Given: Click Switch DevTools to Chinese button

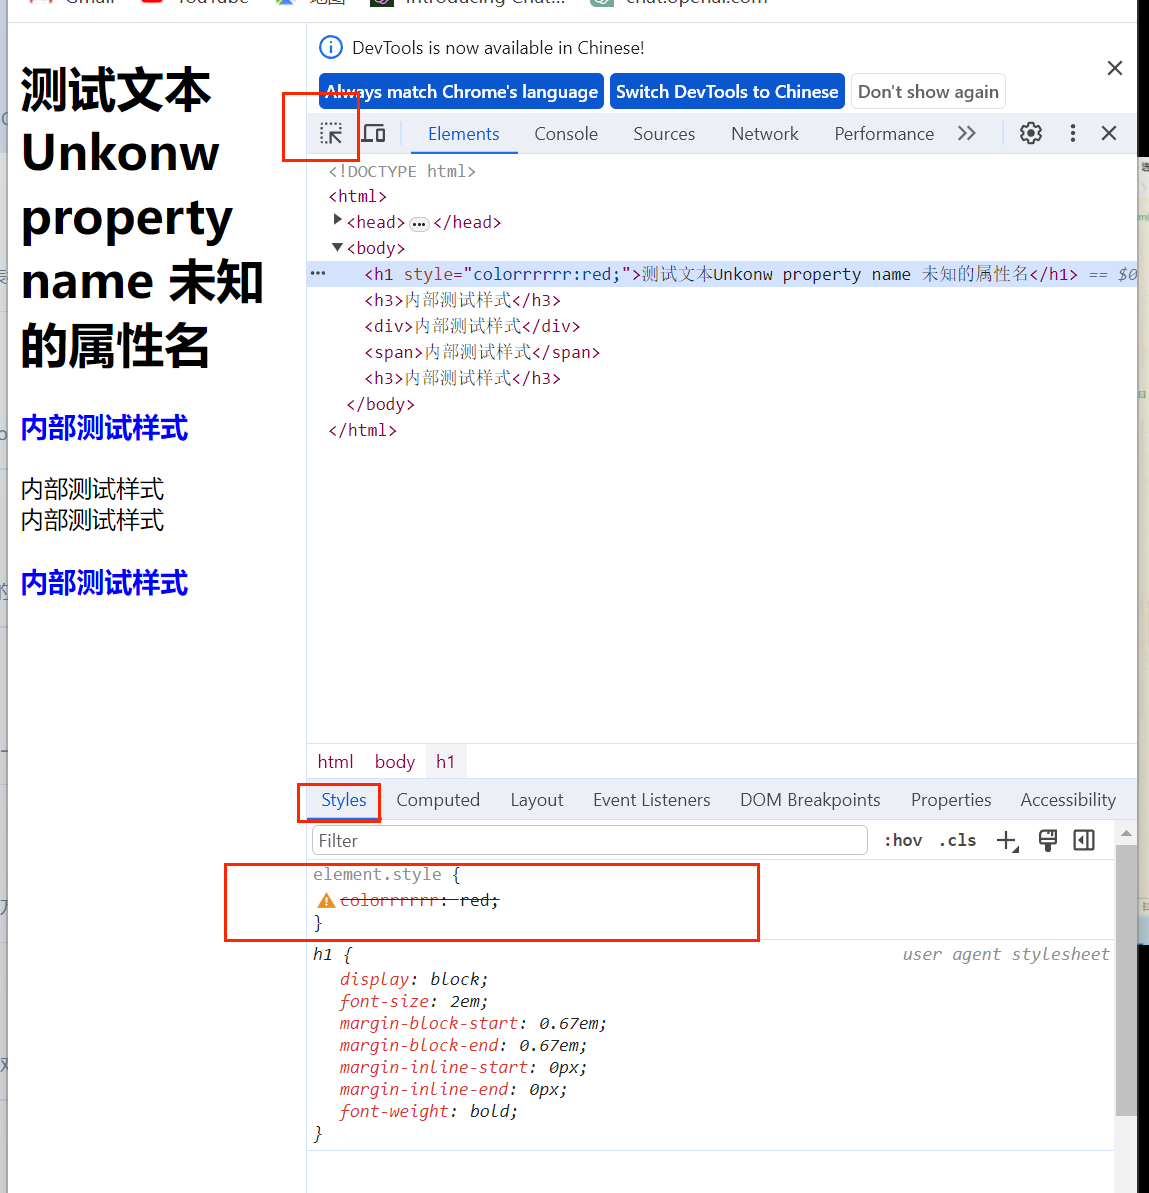Looking at the screenshot, I should point(727,91).
